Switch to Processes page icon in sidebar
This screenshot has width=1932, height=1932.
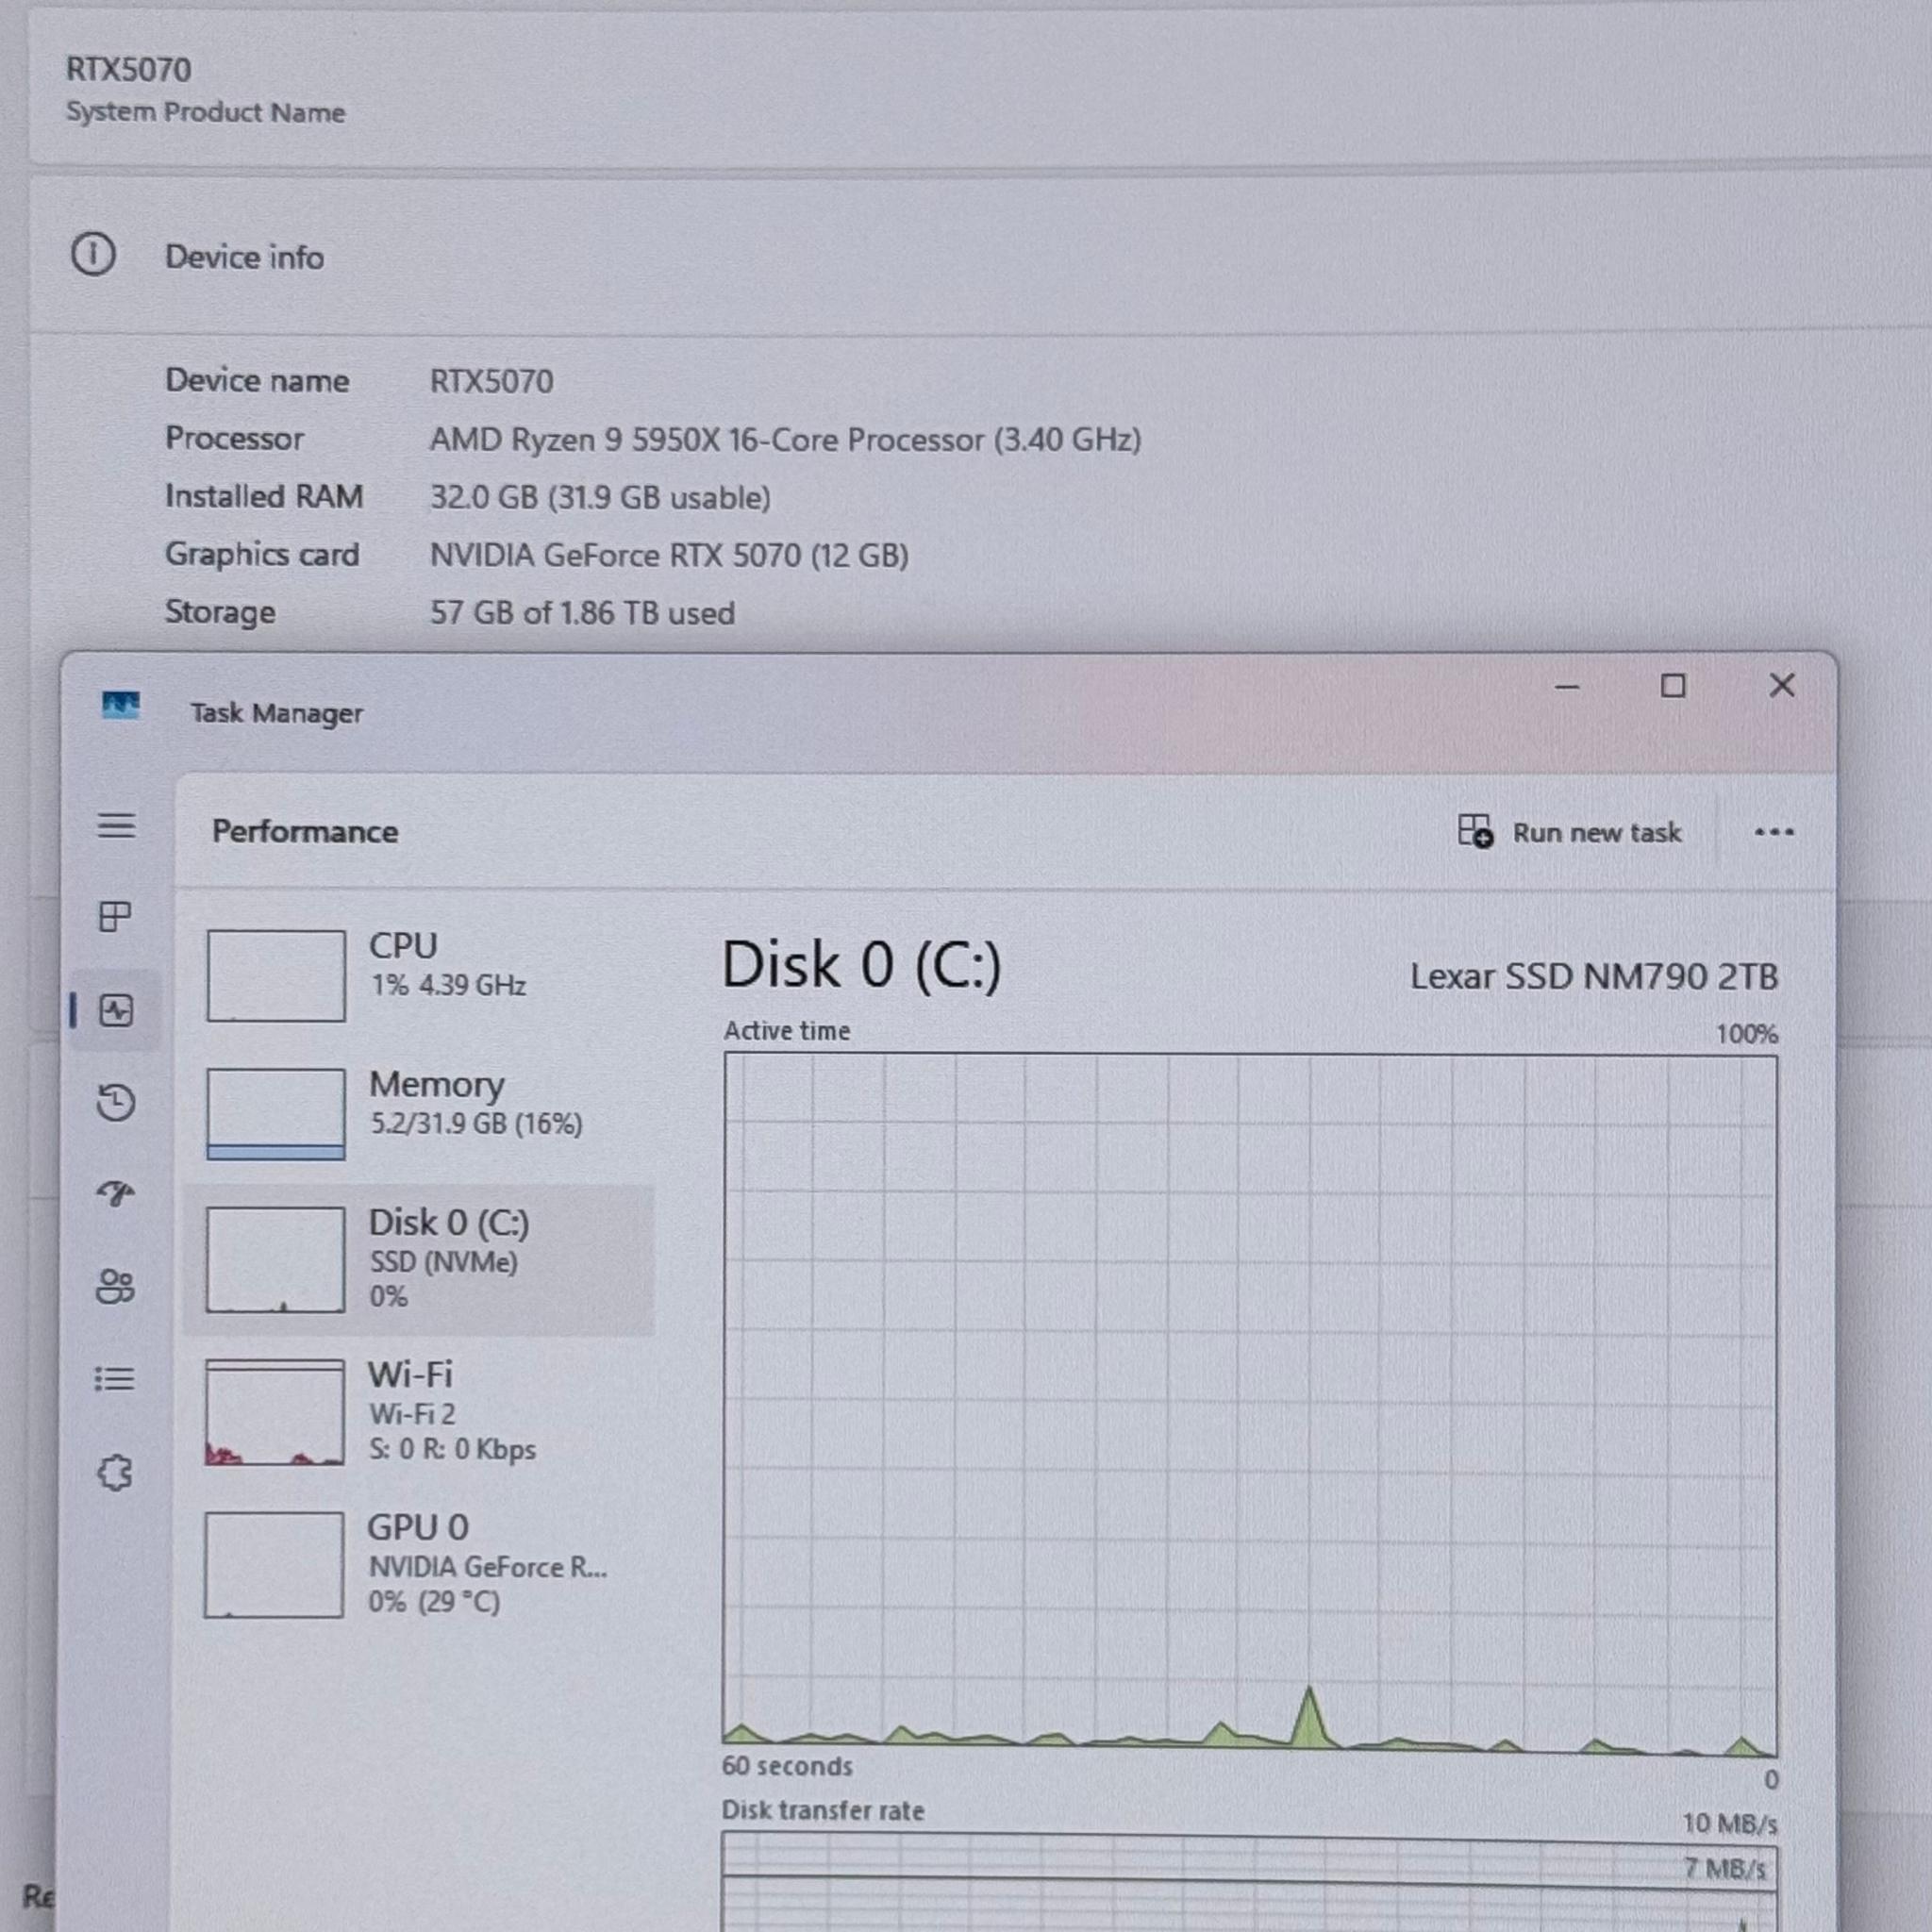tap(116, 916)
